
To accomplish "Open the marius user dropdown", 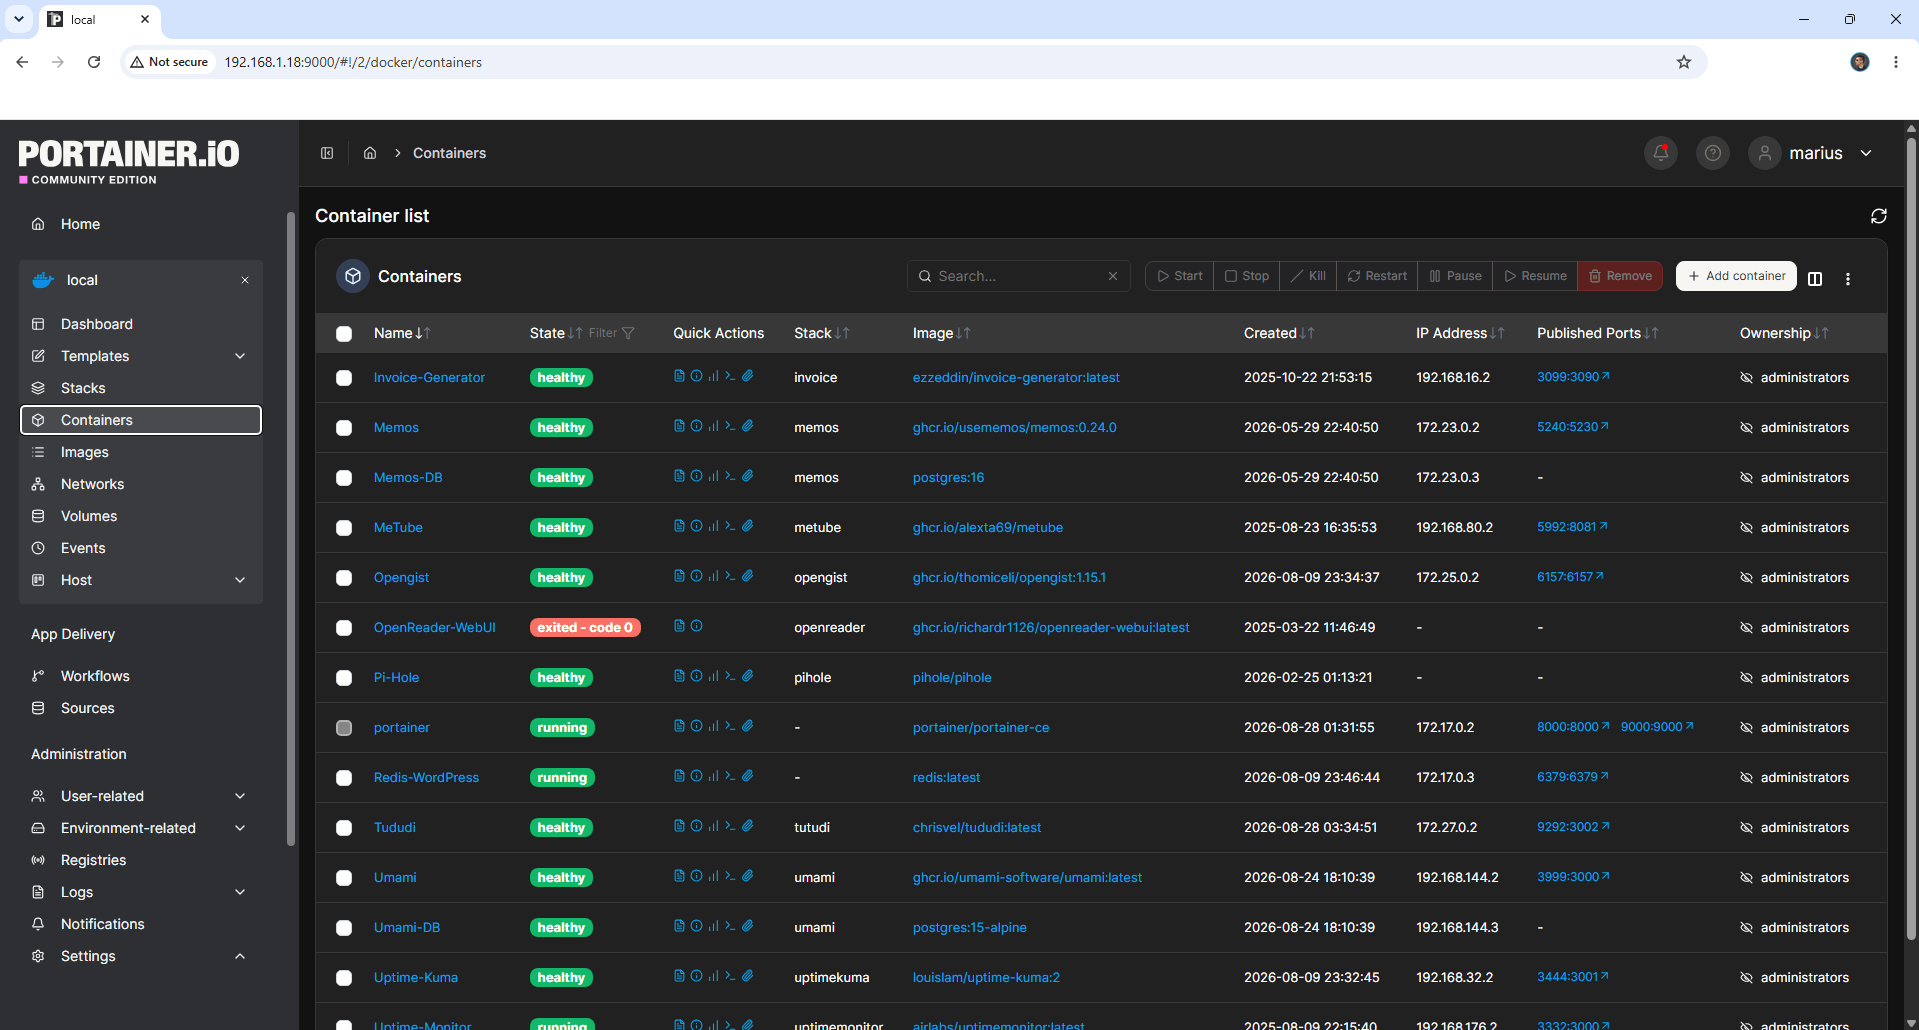I will pos(1811,153).
